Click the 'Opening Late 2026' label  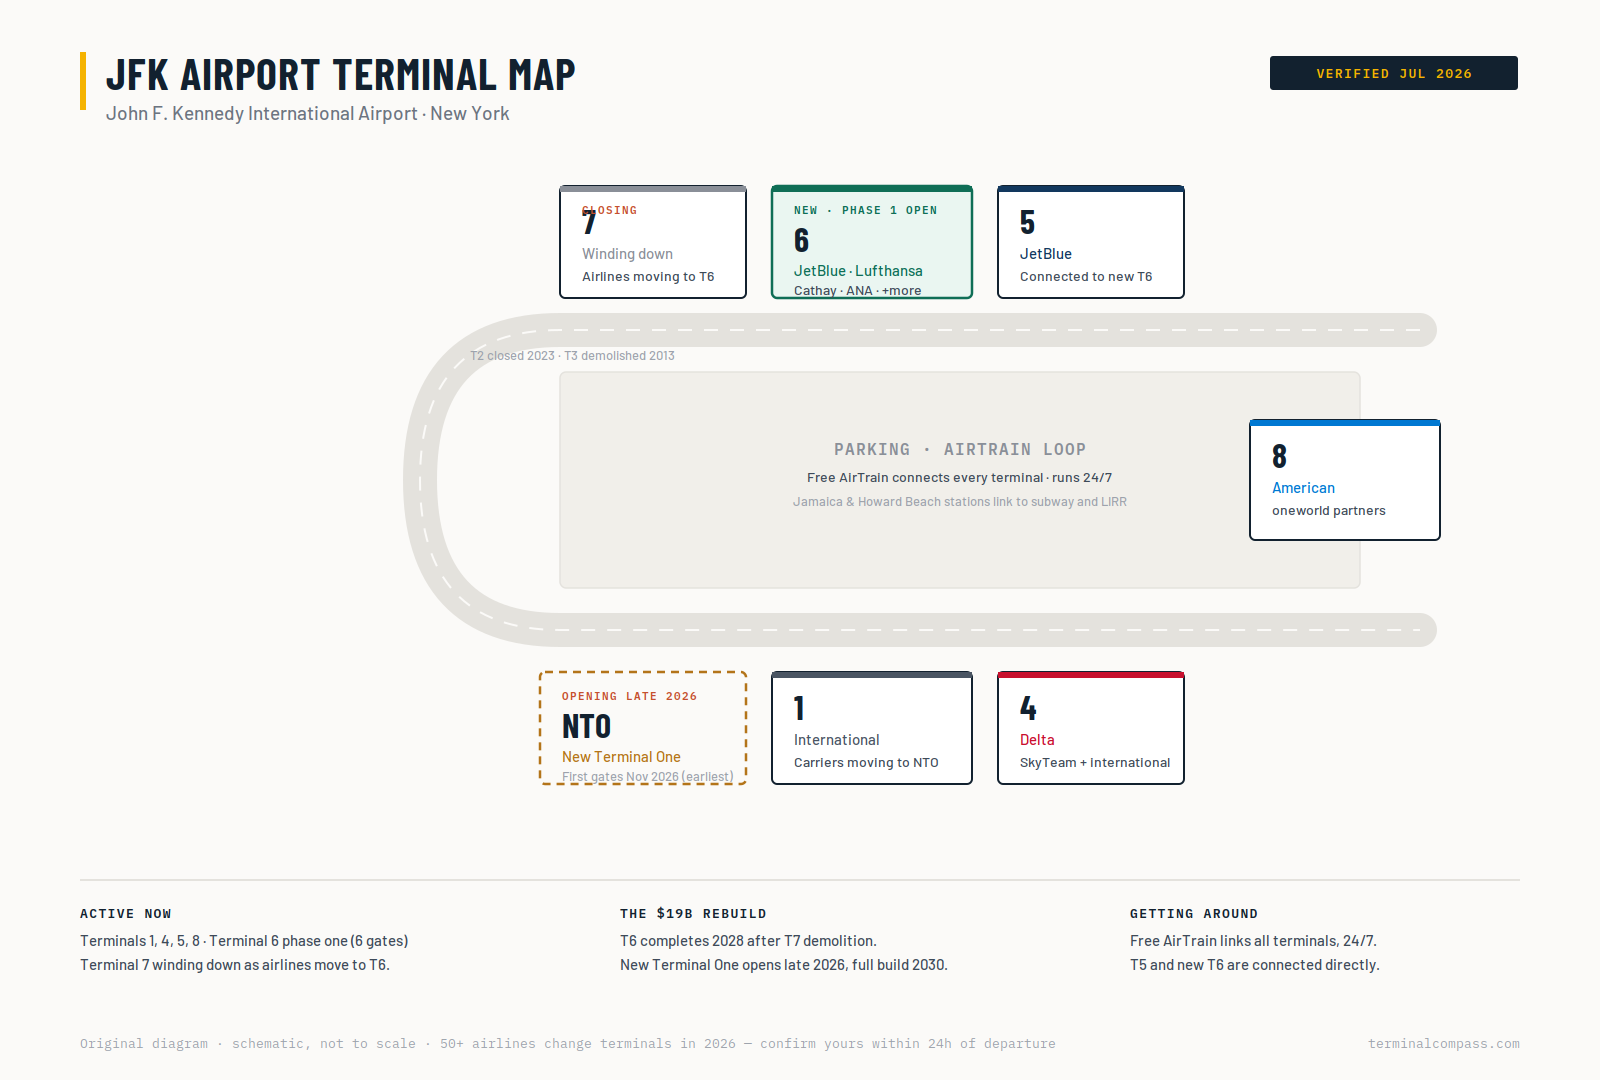[629, 697]
